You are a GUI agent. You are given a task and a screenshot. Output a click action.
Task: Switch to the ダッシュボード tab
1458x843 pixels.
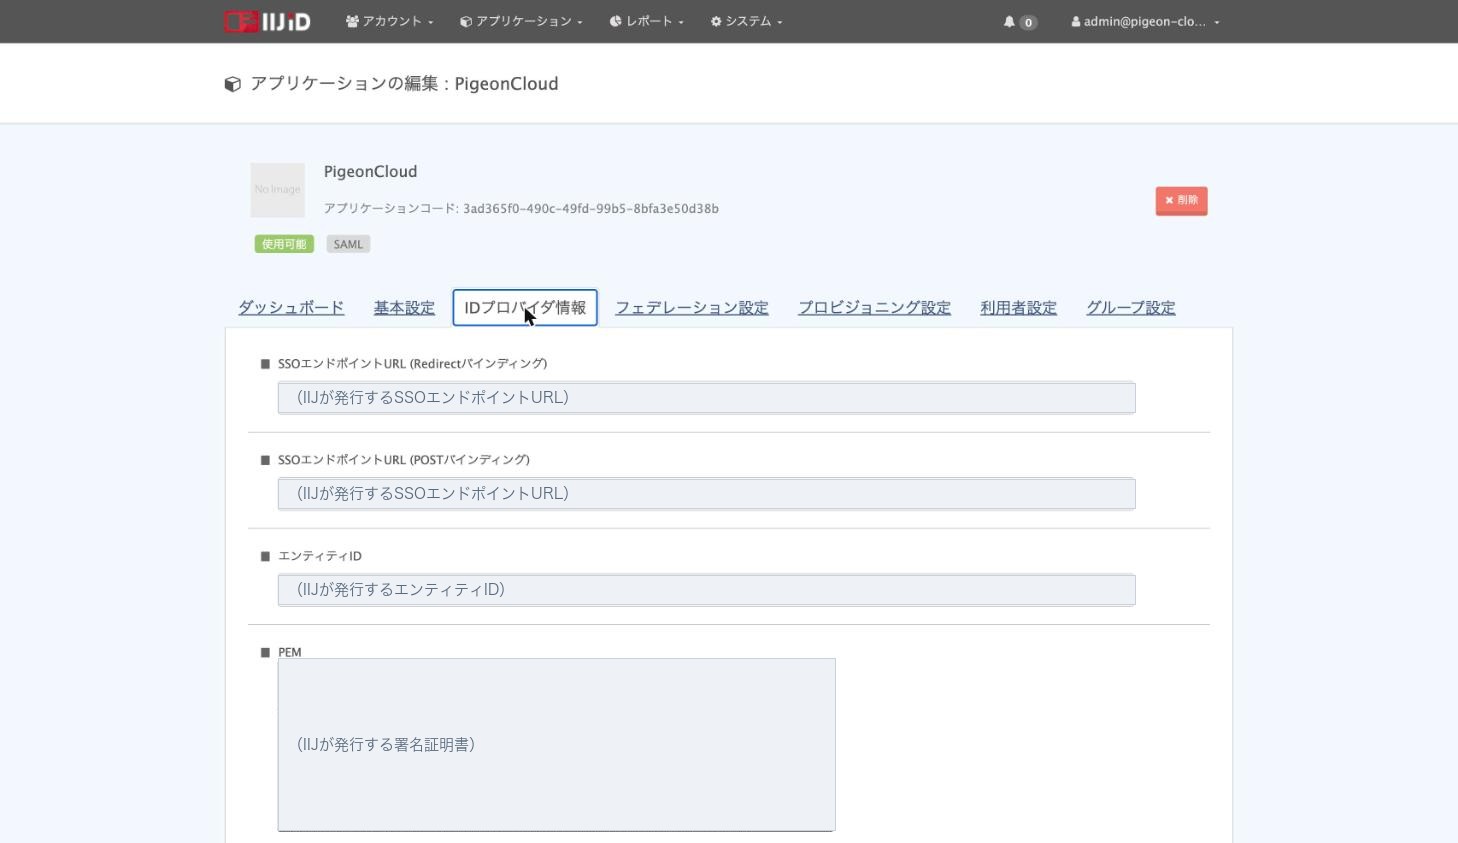point(291,308)
